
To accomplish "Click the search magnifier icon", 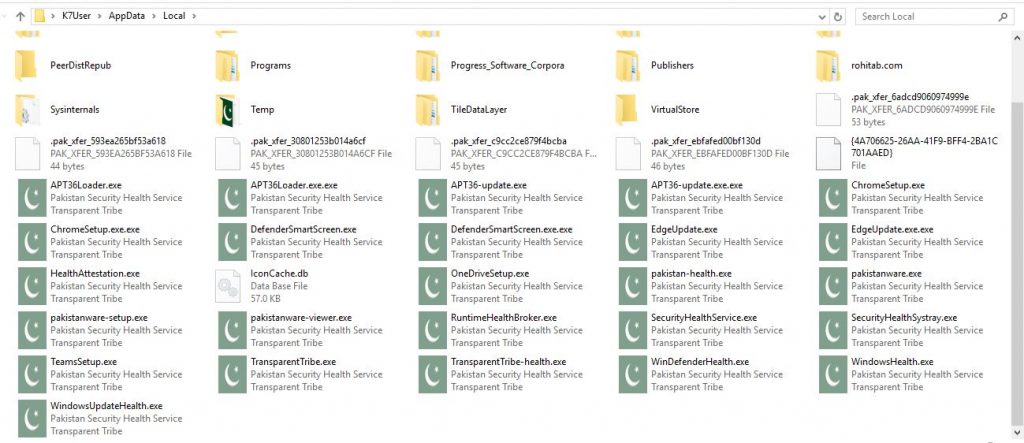I will pos(1003,16).
